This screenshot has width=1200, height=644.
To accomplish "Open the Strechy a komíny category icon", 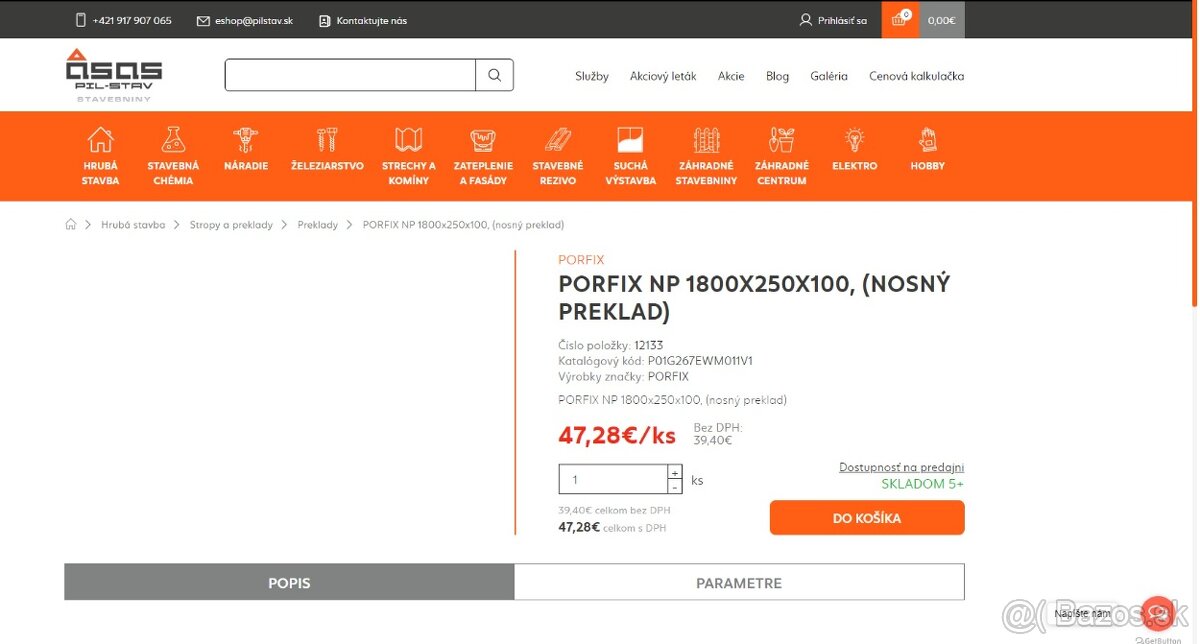I will point(408,139).
